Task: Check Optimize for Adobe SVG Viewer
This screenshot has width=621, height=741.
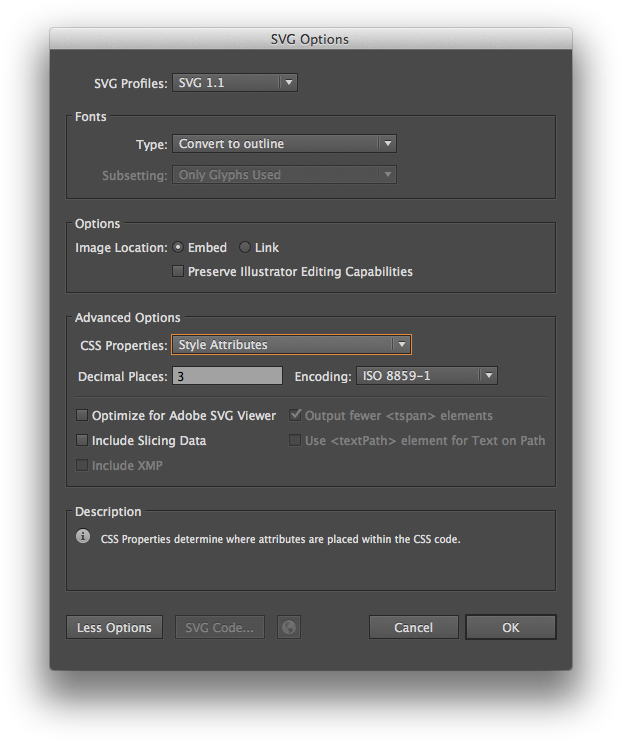Action: click(x=82, y=415)
